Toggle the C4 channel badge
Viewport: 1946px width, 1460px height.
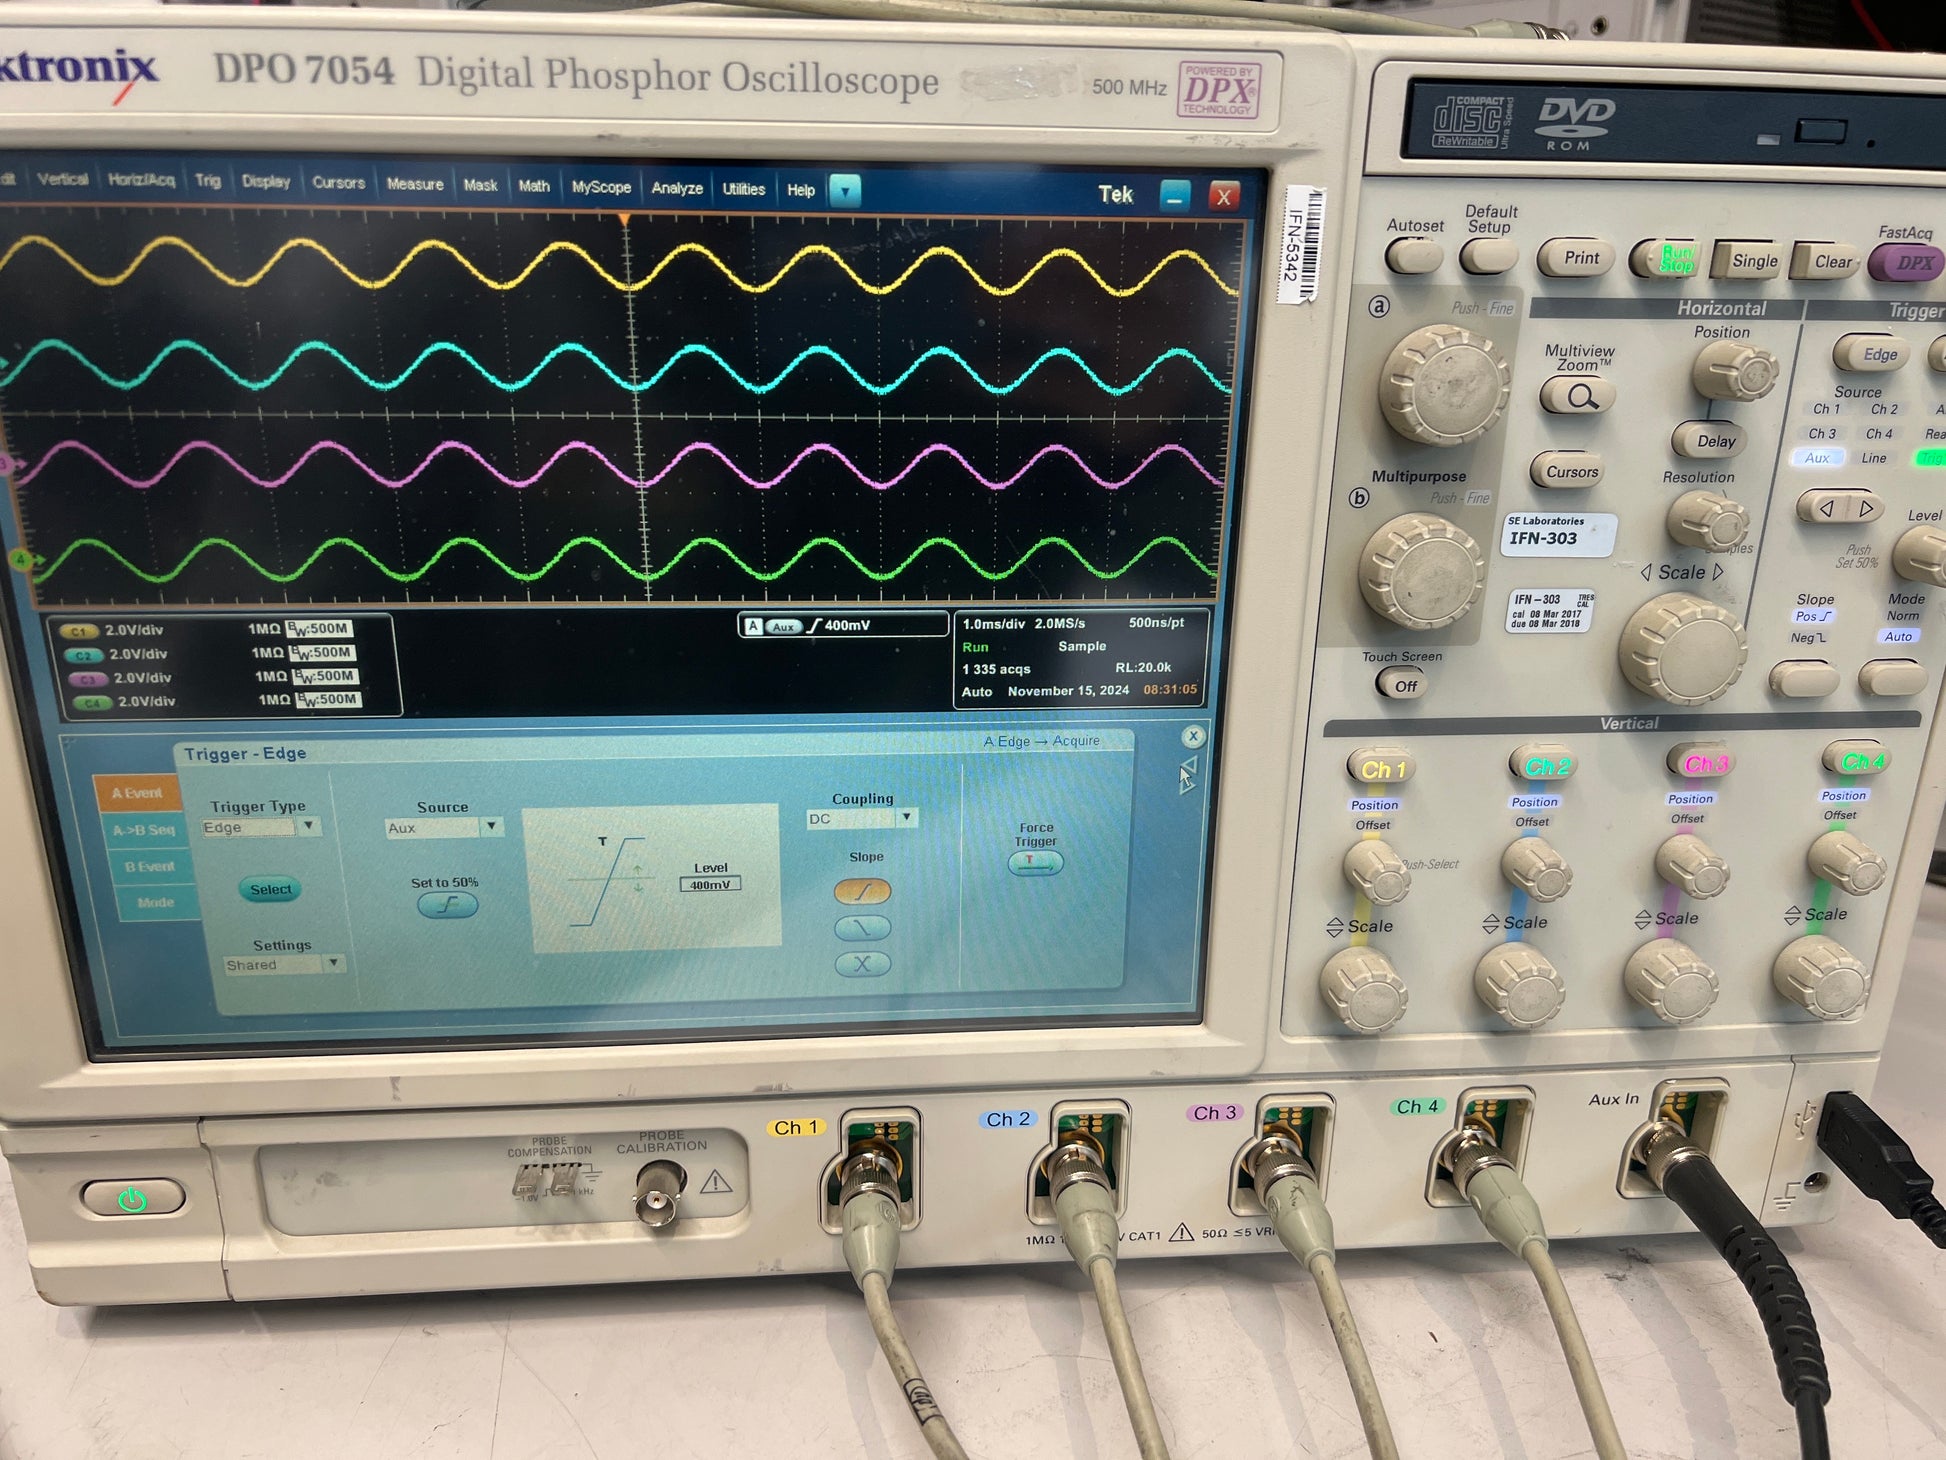tap(91, 703)
